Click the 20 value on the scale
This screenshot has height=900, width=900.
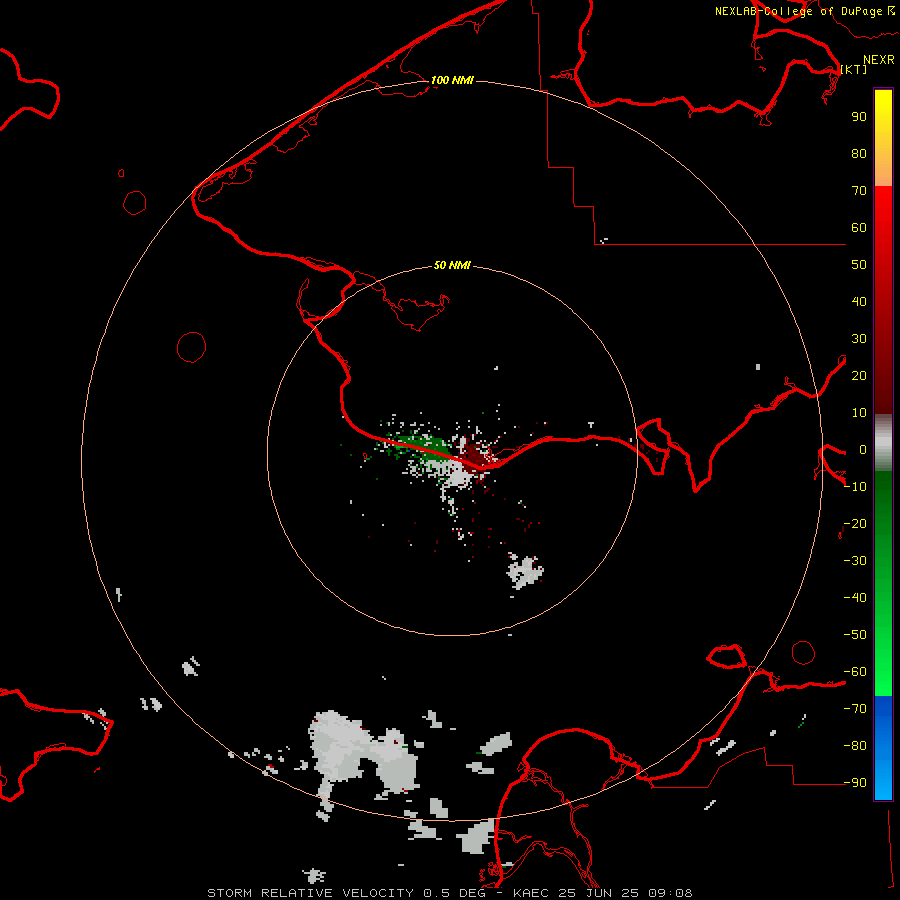click(x=859, y=375)
